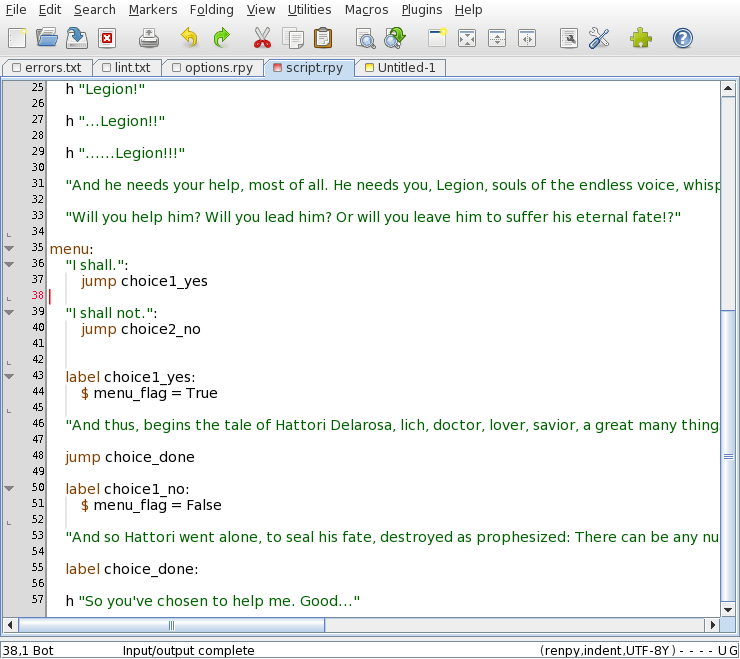Click the Save buffer icon

(77, 39)
